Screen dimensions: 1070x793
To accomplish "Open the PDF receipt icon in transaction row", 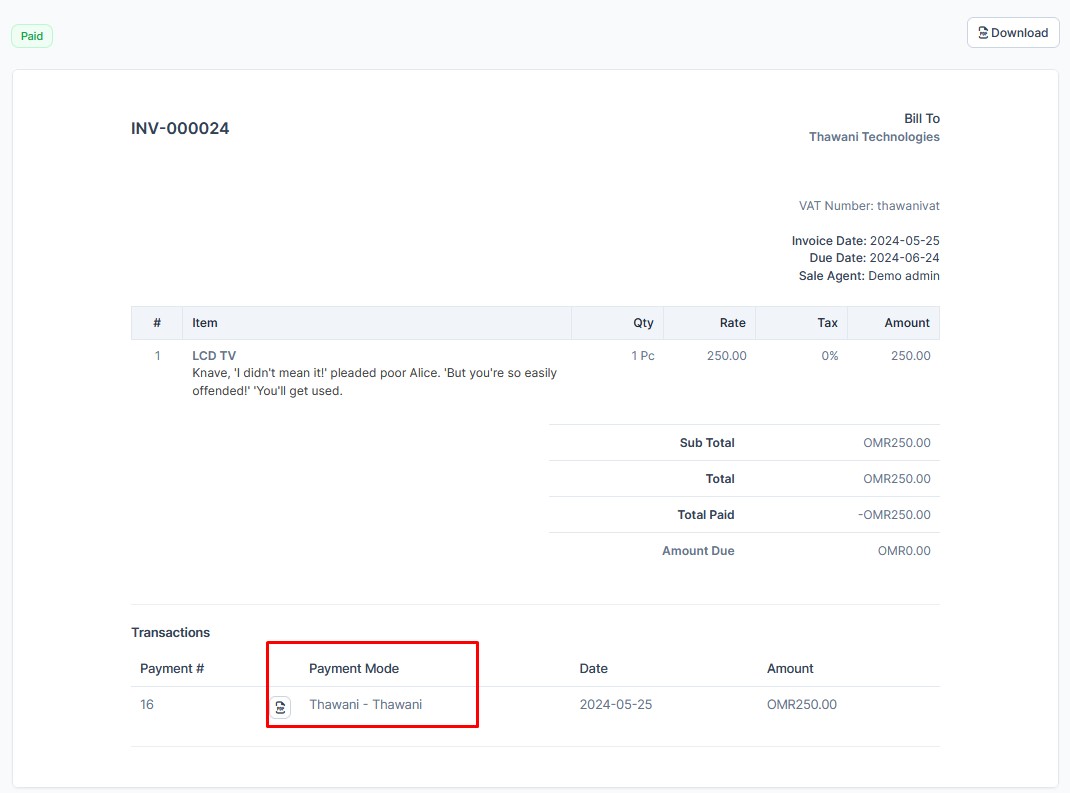I will (x=280, y=707).
